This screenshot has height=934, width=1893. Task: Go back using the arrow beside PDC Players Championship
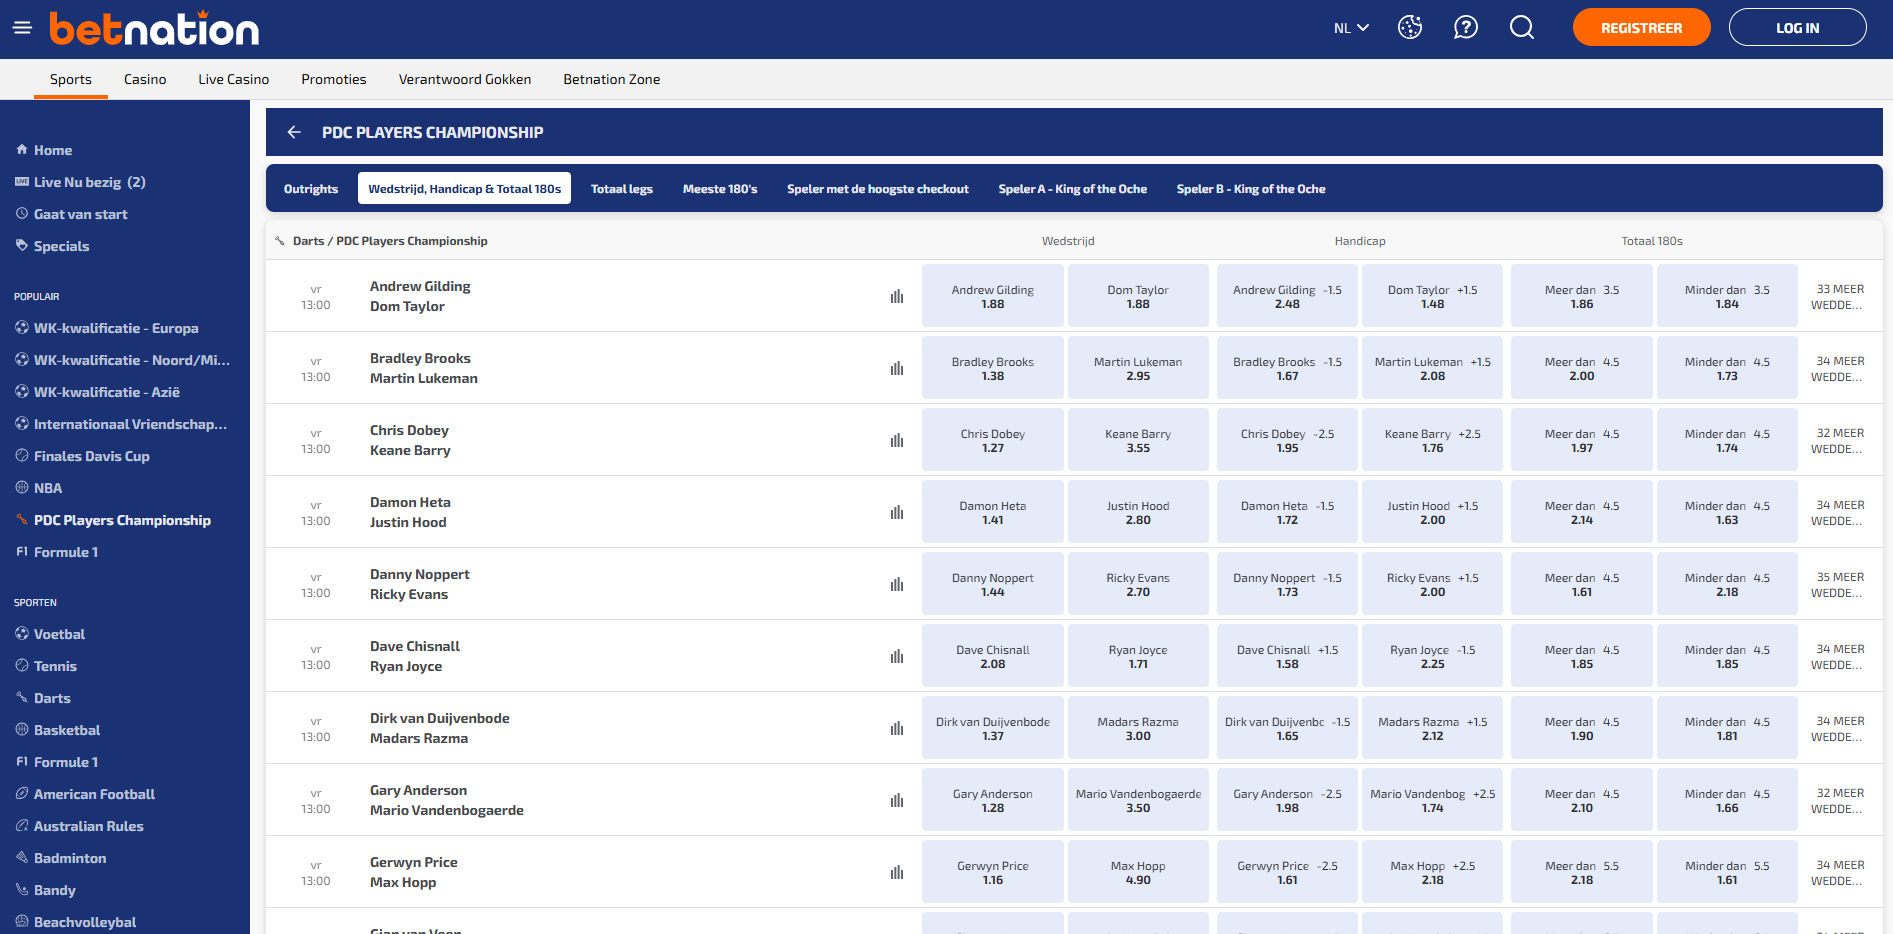tap(294, 132)
